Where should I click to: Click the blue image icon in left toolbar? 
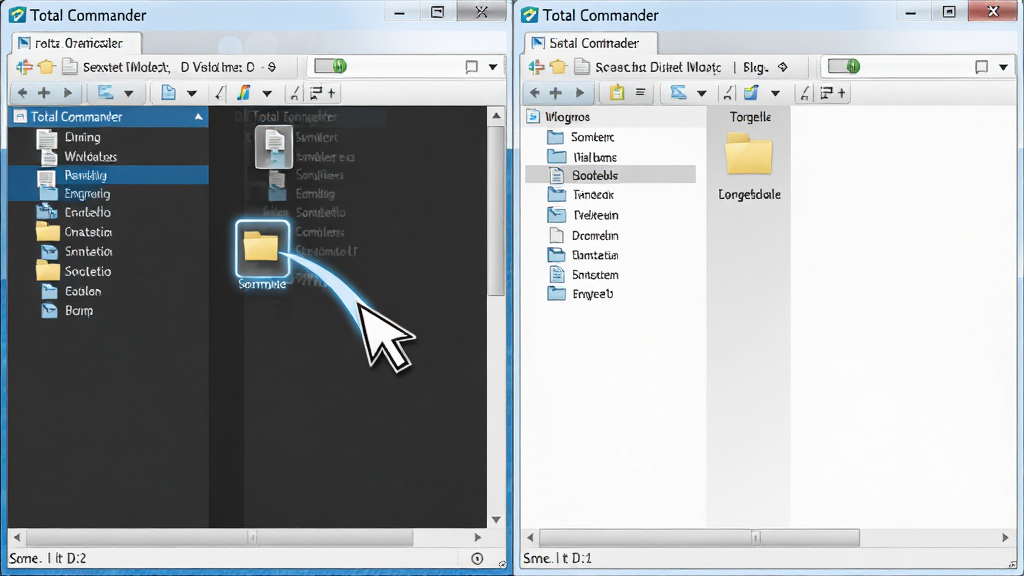coord(105,92)
